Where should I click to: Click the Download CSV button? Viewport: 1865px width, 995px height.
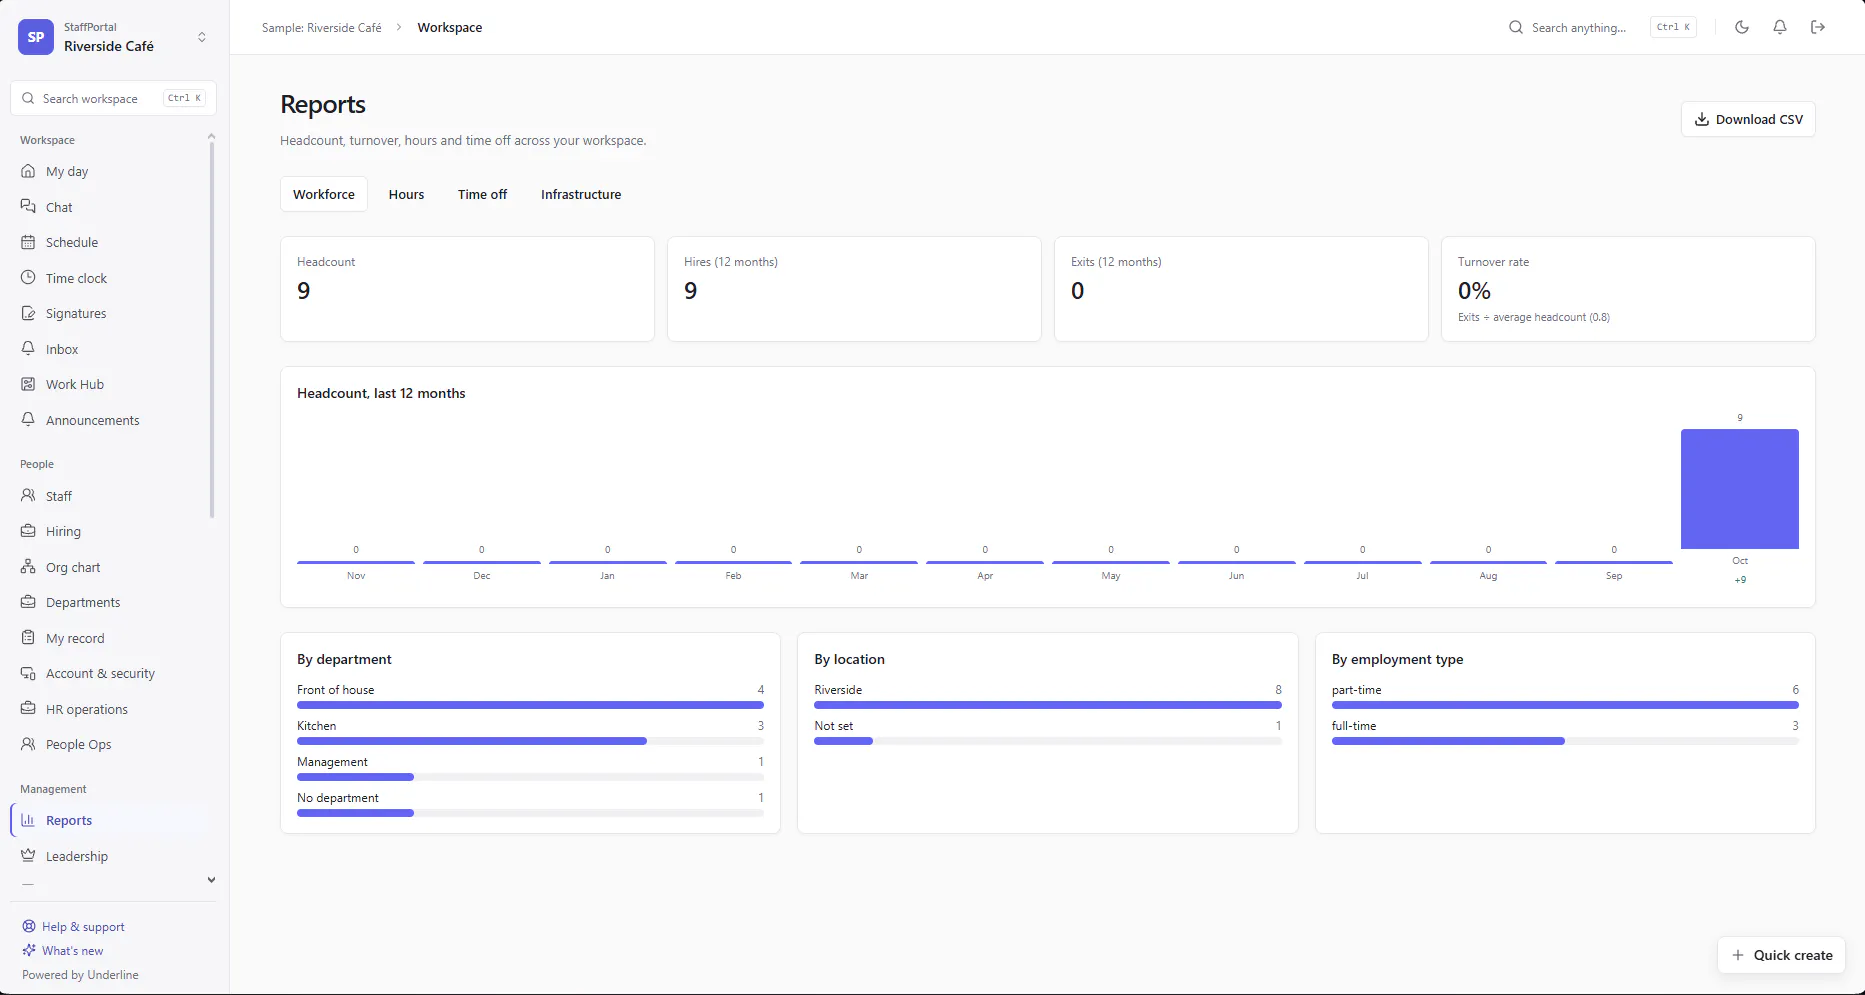coord(1748,119)
